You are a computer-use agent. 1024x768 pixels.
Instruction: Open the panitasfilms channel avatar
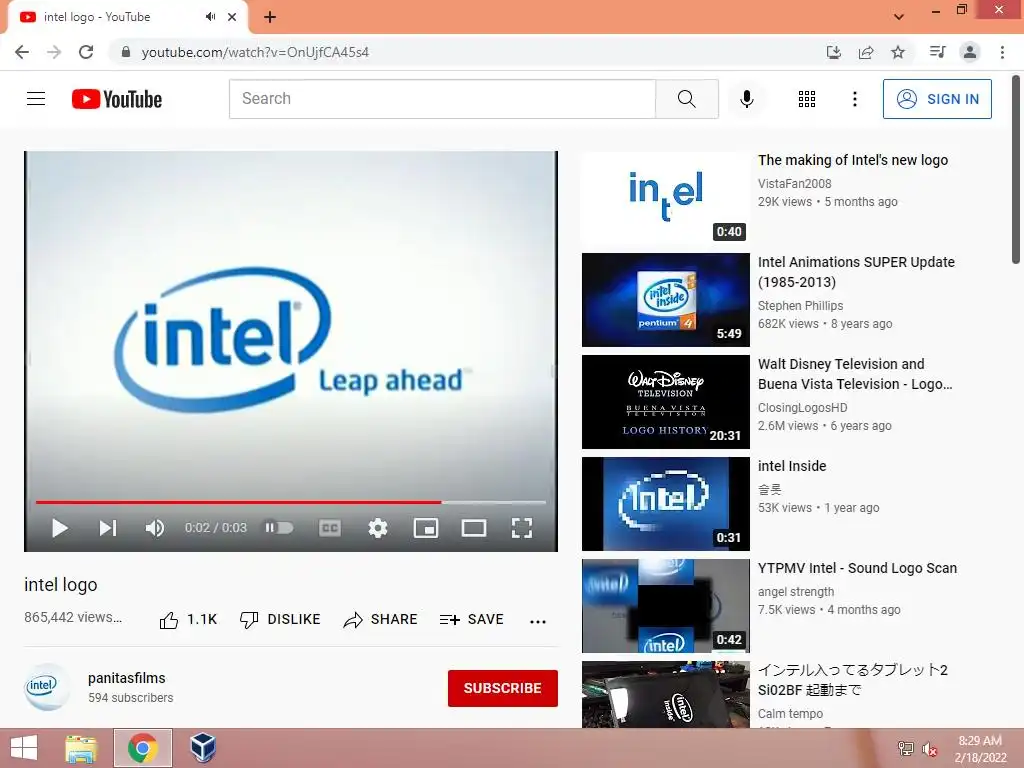click(x=47, y=686)
